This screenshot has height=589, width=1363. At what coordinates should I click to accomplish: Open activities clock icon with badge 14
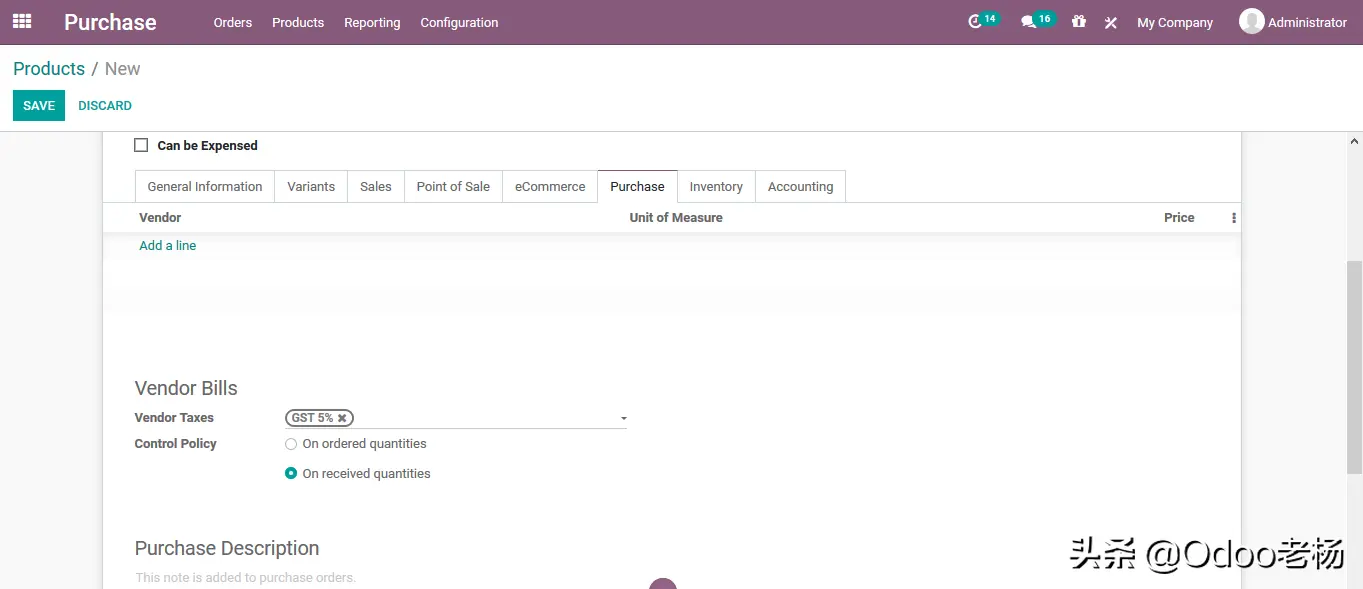pyautogui.click(x=975, y=22)
